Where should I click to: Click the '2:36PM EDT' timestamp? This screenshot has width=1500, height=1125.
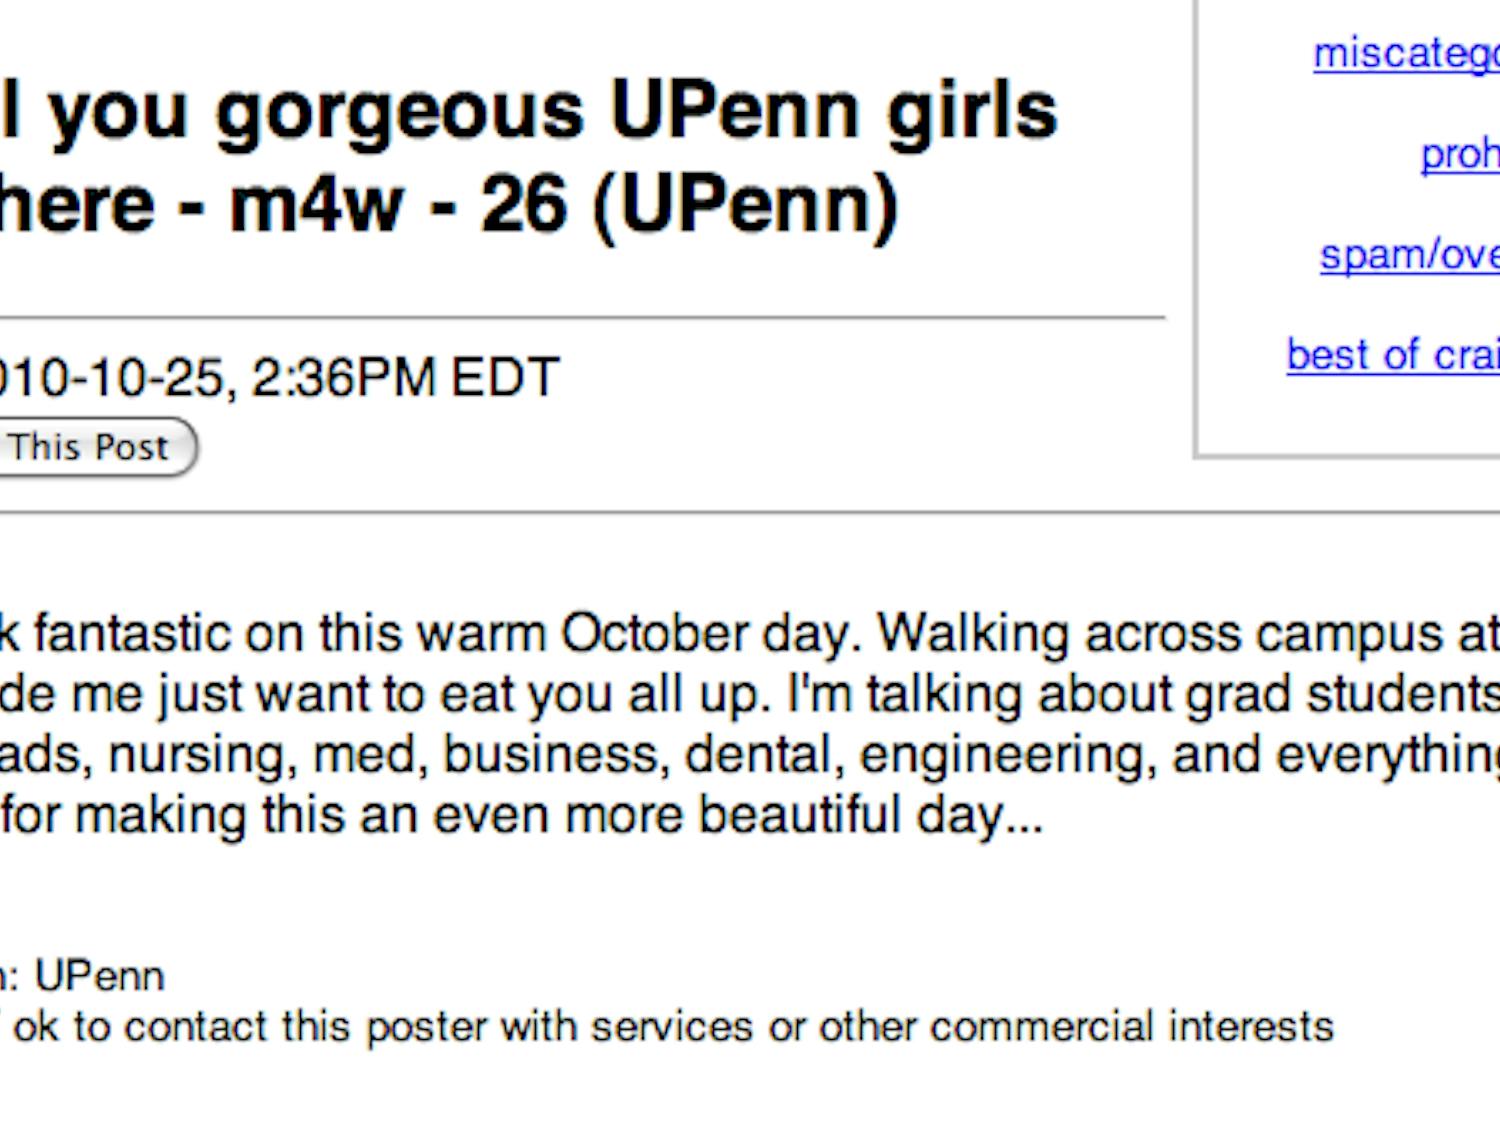click(x=405, y=378)
